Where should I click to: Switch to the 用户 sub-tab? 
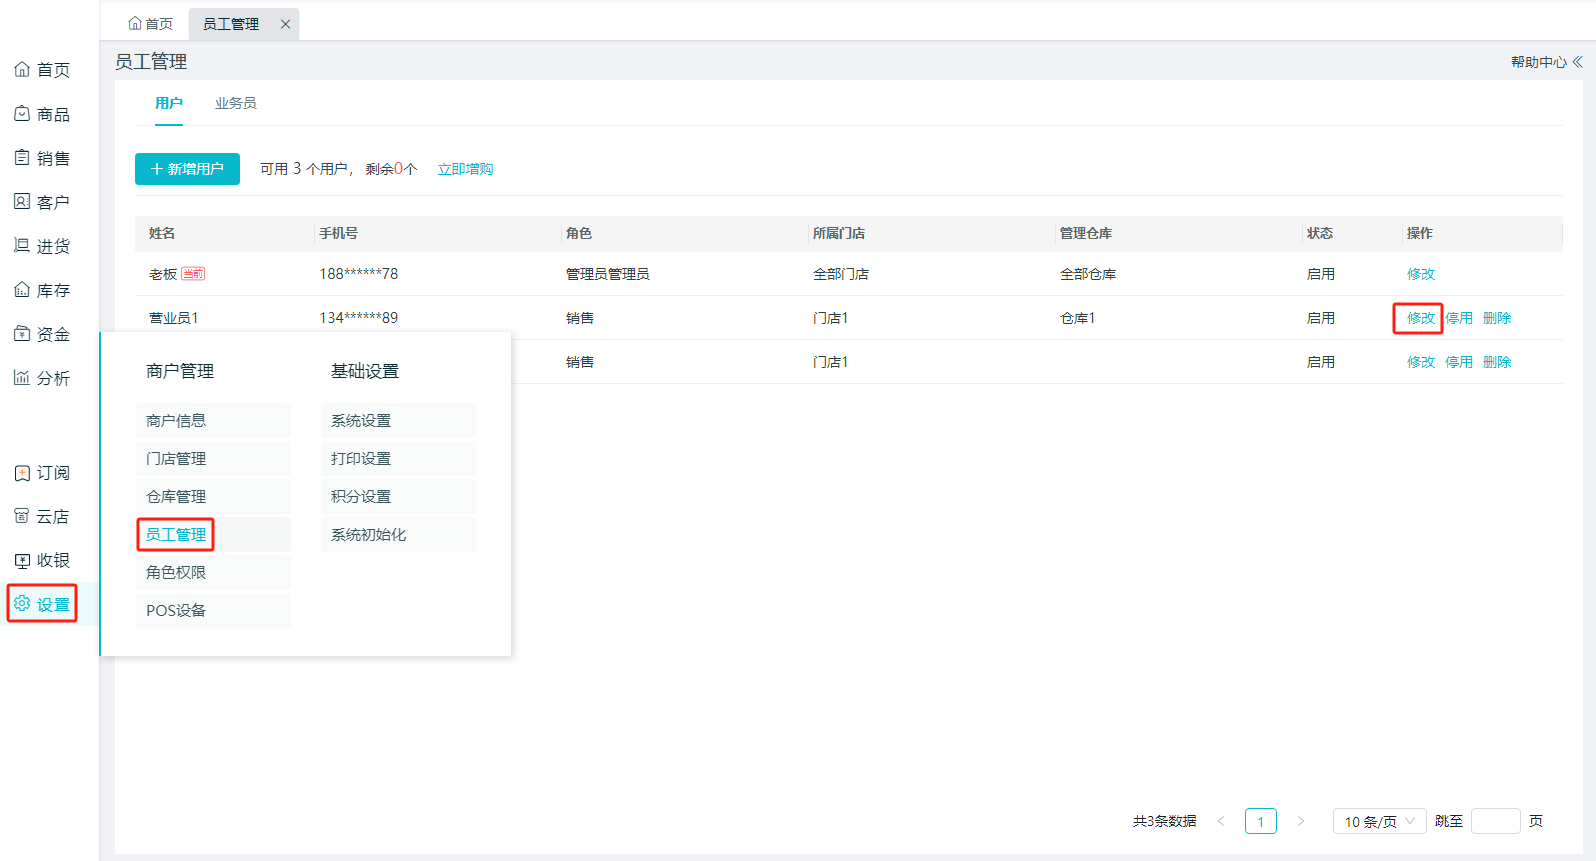click(169, 103)
